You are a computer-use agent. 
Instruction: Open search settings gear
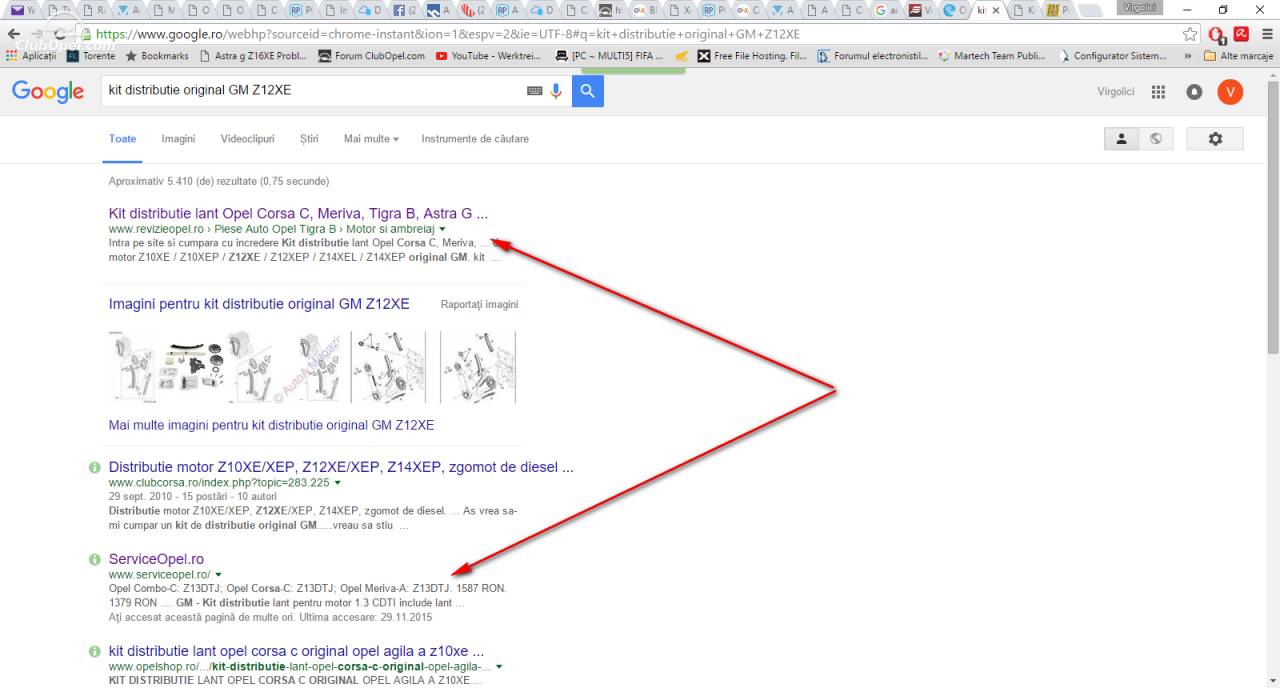1215,139
